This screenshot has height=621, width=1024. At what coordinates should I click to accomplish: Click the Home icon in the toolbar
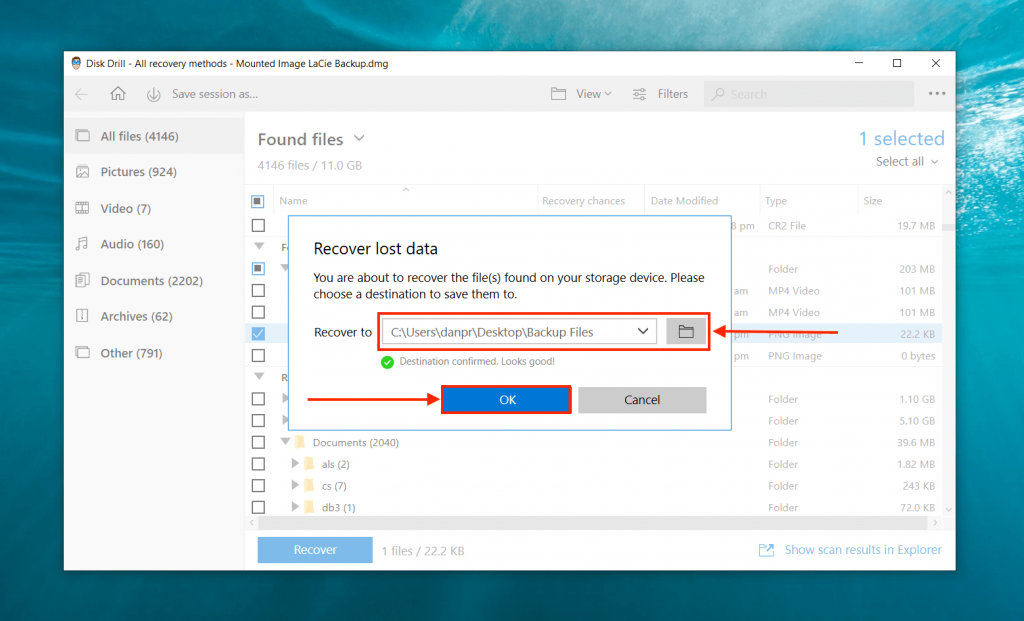117,93
